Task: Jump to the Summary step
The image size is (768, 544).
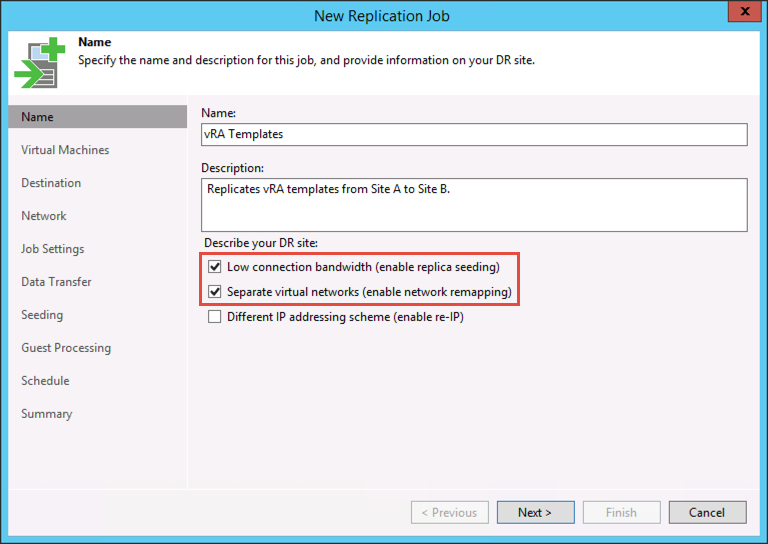Action: coord(47,414)
